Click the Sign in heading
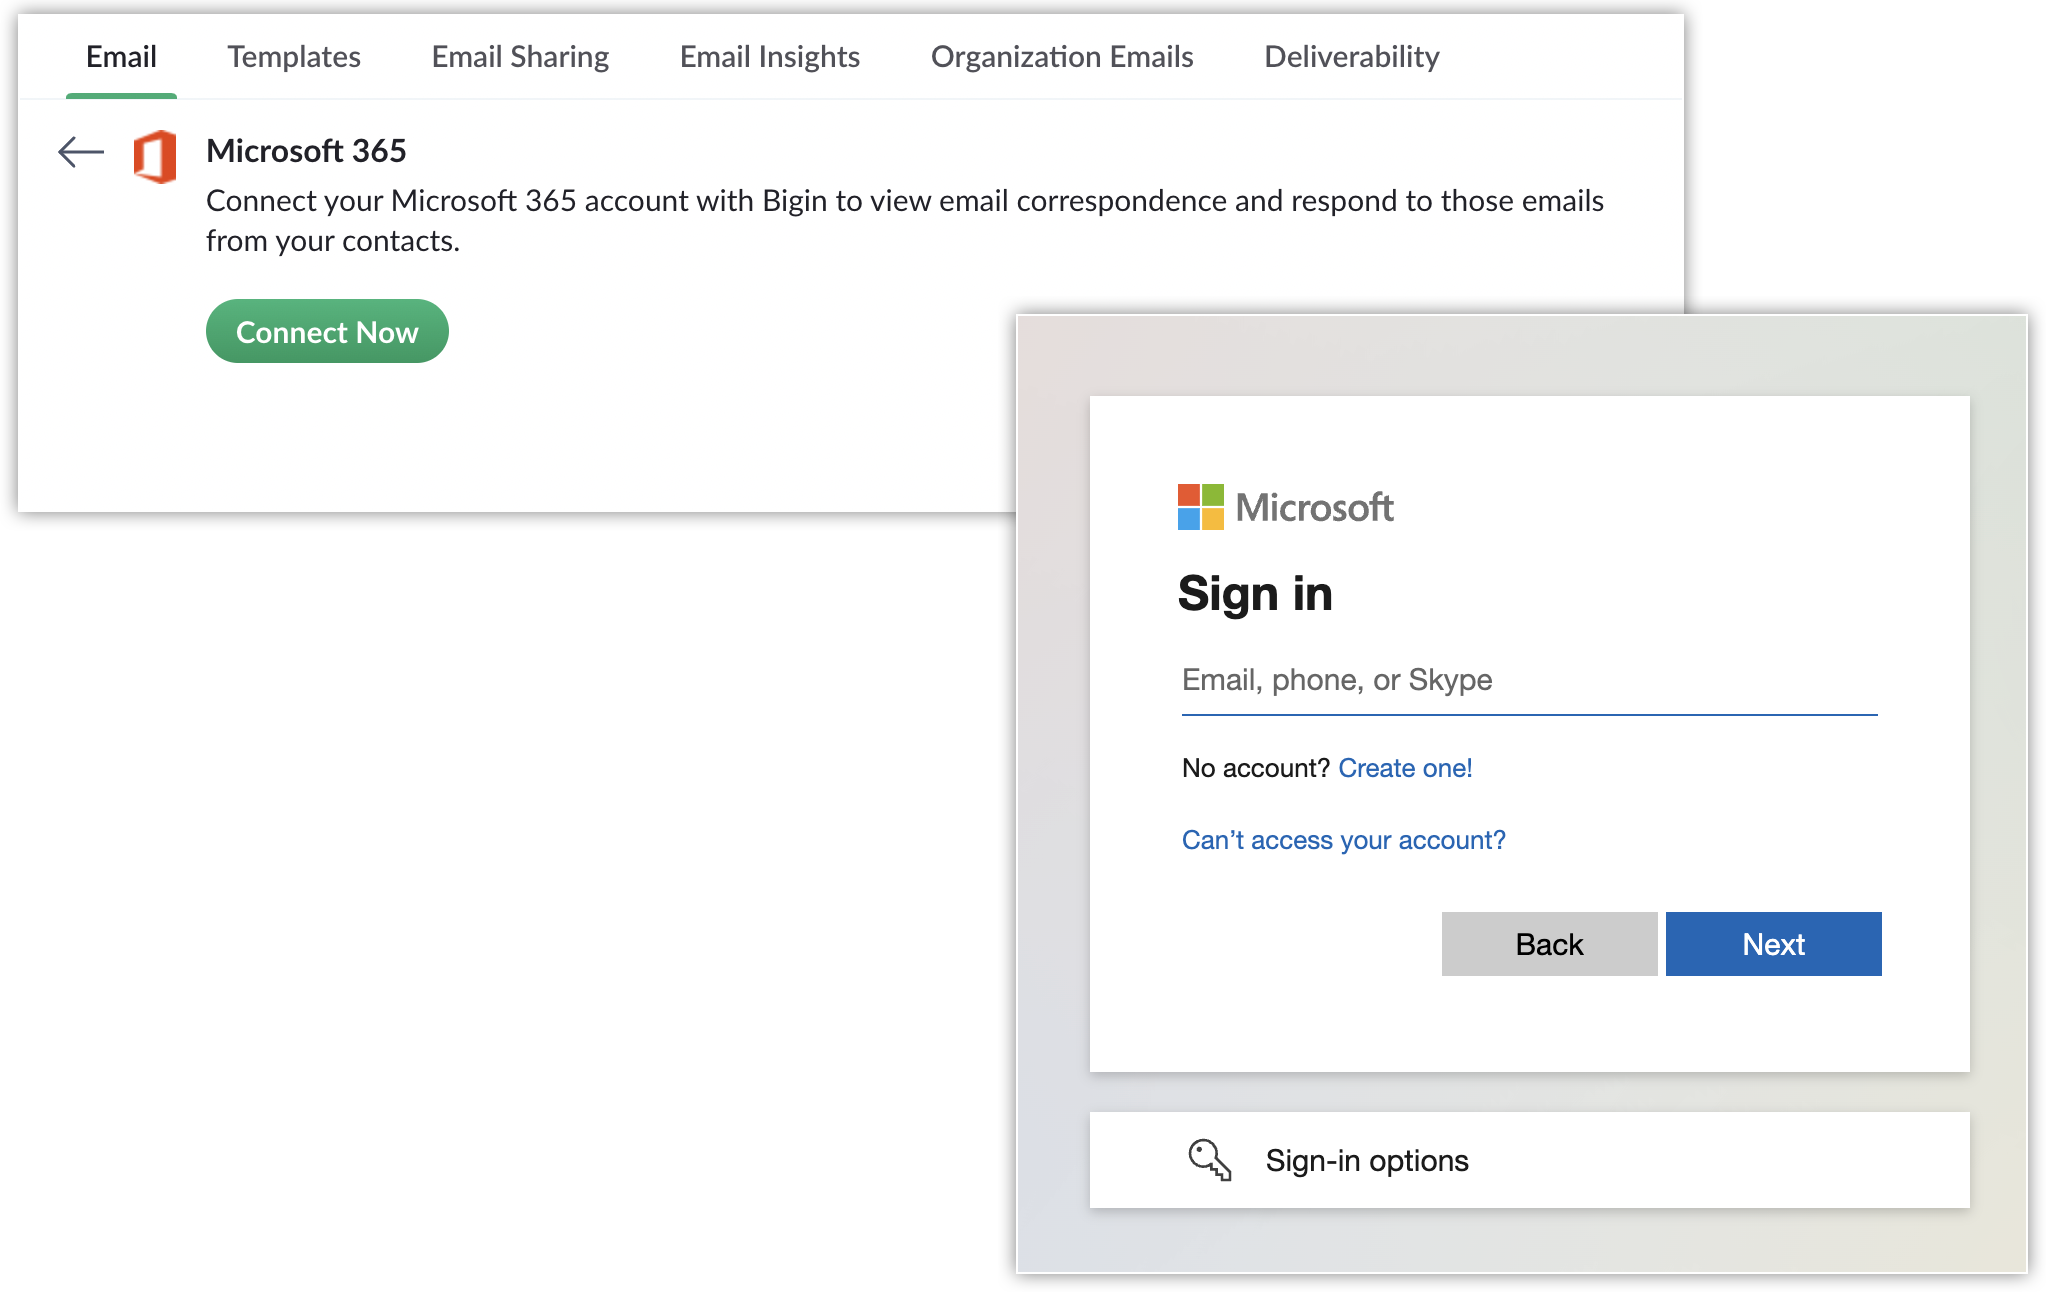The height and width of the screenshot is (1292, 2046). (x=1254, y=594)
